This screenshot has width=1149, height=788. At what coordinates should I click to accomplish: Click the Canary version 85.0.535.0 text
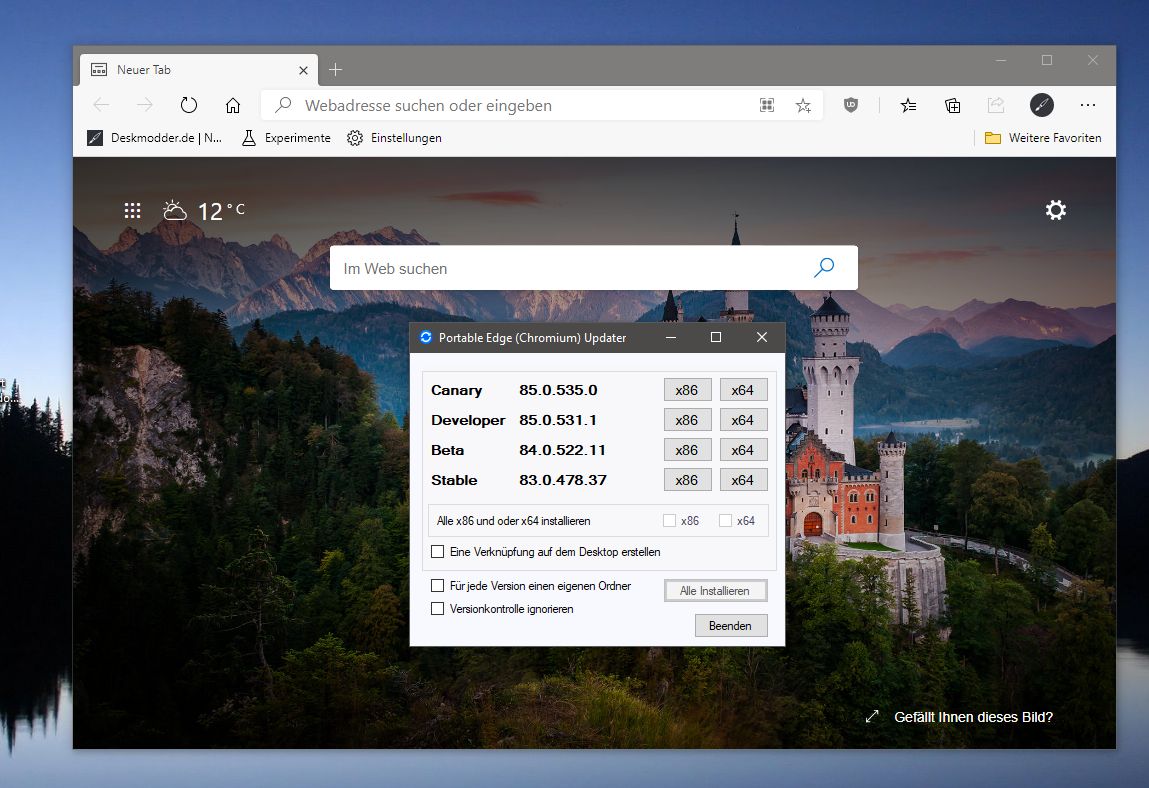click(x=558, y=390)
